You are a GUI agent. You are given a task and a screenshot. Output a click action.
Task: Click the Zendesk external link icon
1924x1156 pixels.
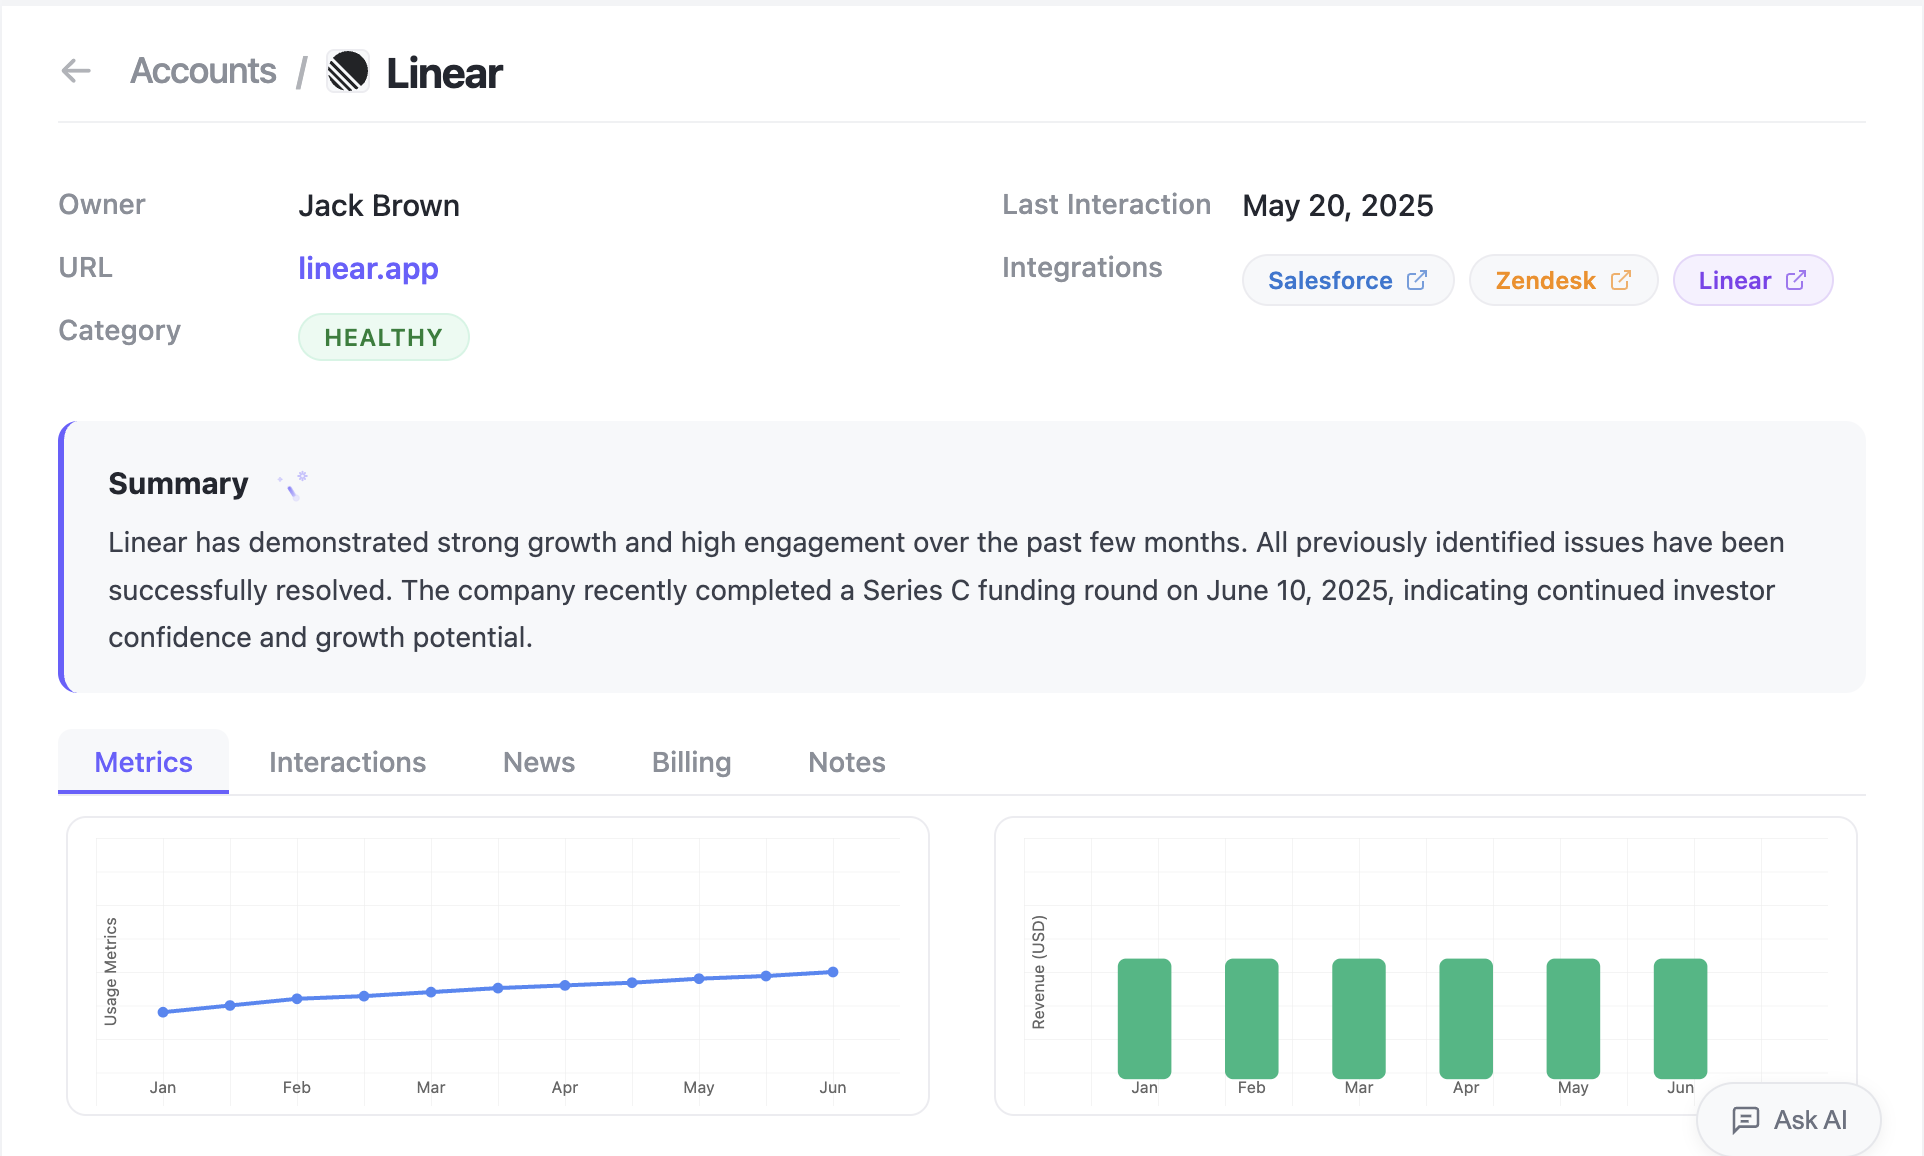[x=1621, y=280]
